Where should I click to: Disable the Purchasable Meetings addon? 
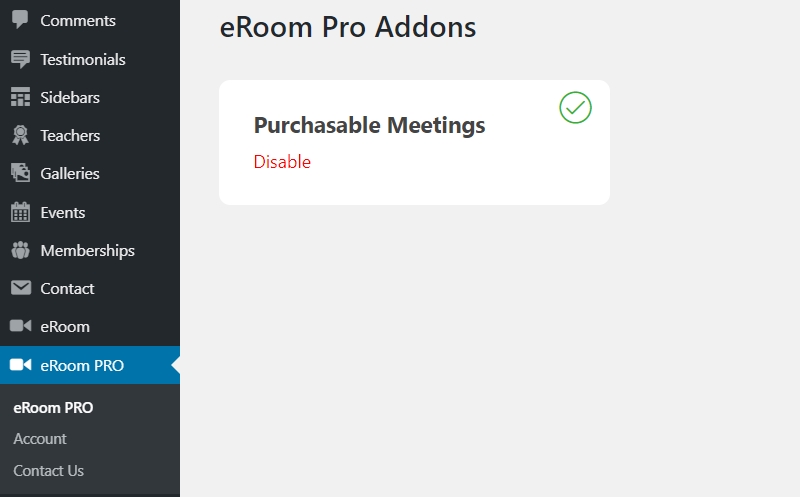(x=282, y=162)
